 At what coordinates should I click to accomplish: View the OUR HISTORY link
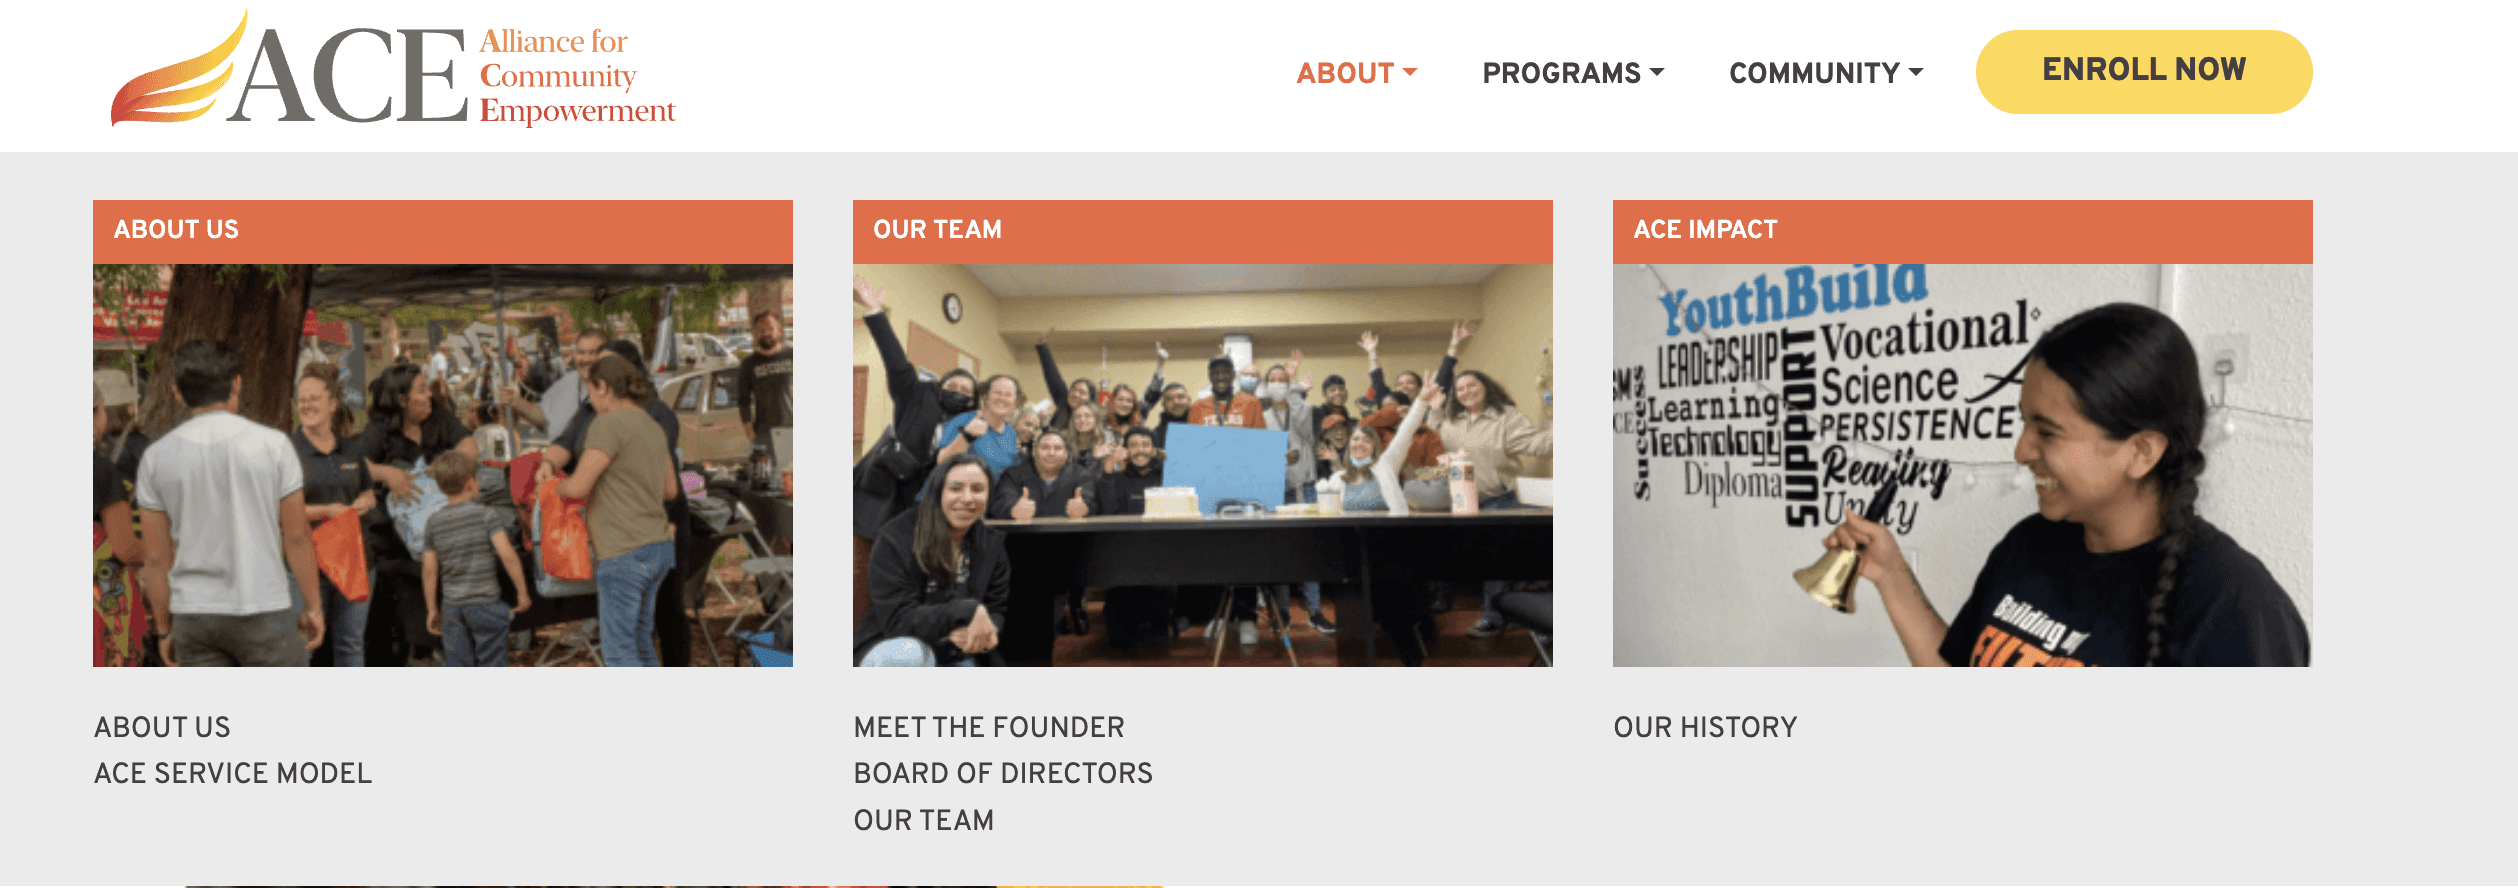click(x=1705, y=727)
